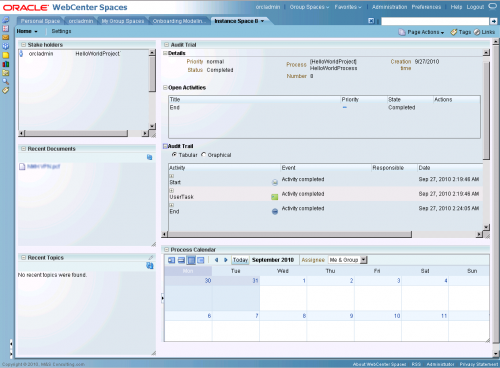Switch to the My Group Spaces tab
The width and height of the screenshot is (500, 368).
pyautogui.click(x=123, y=21)
